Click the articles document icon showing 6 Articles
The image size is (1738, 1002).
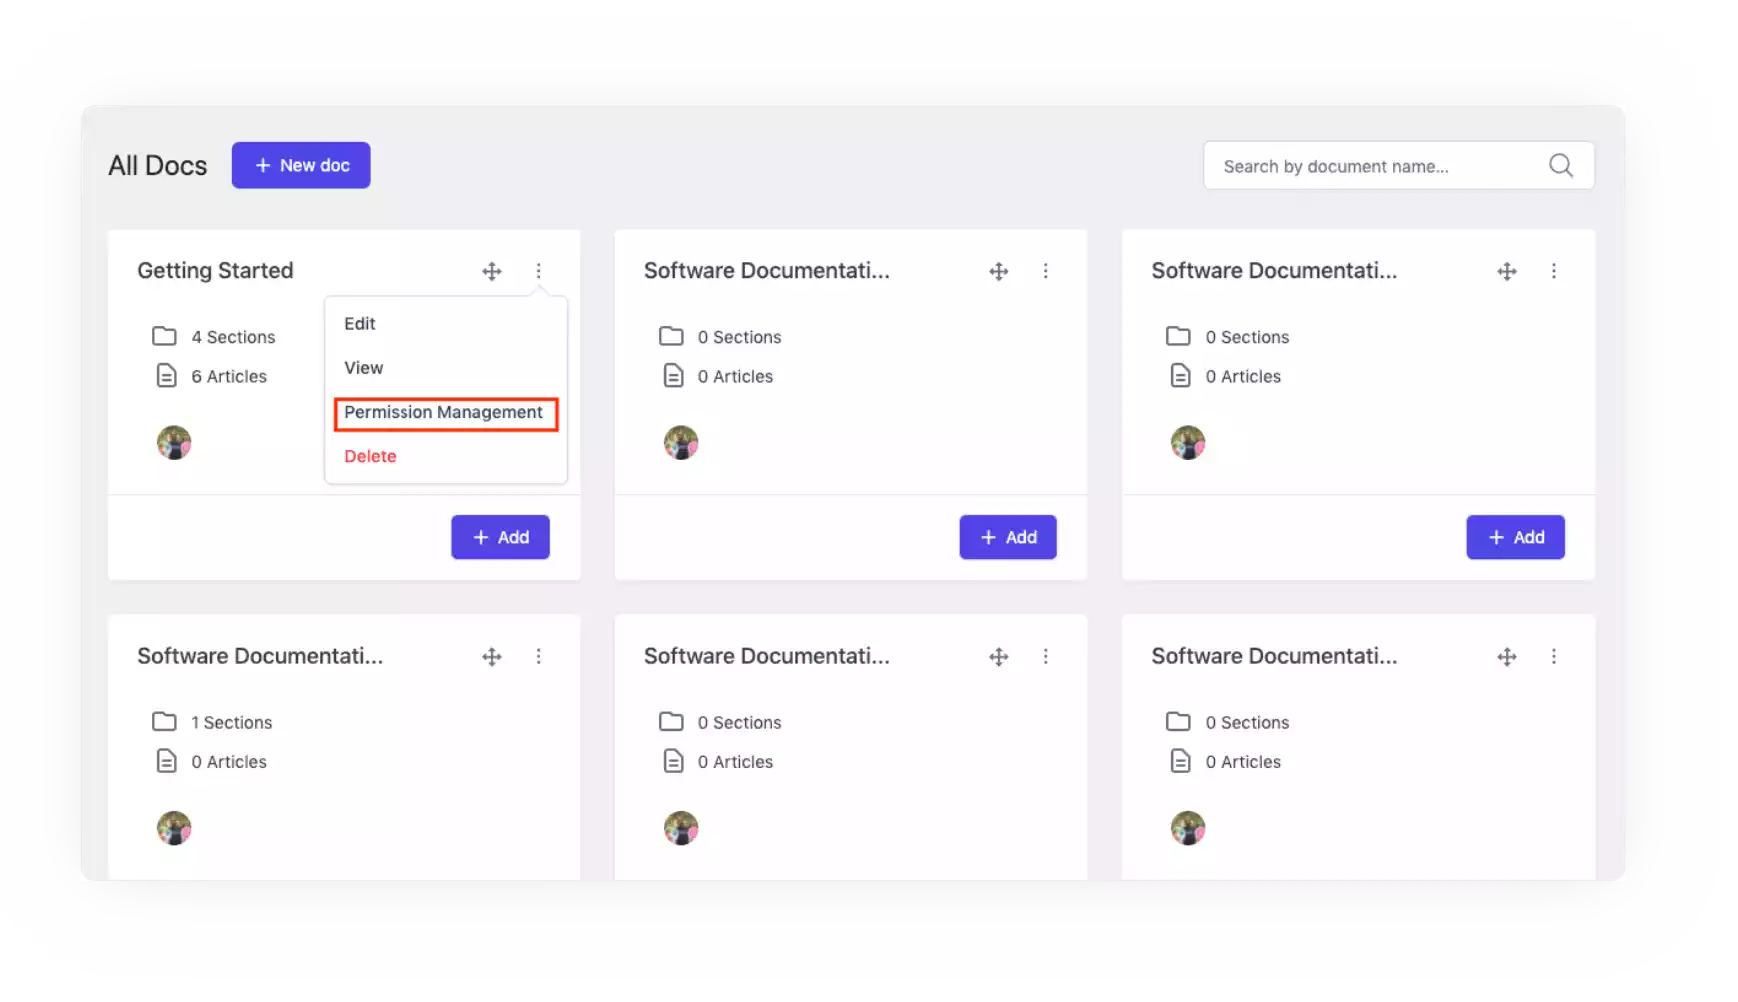(x=166, y=375)
